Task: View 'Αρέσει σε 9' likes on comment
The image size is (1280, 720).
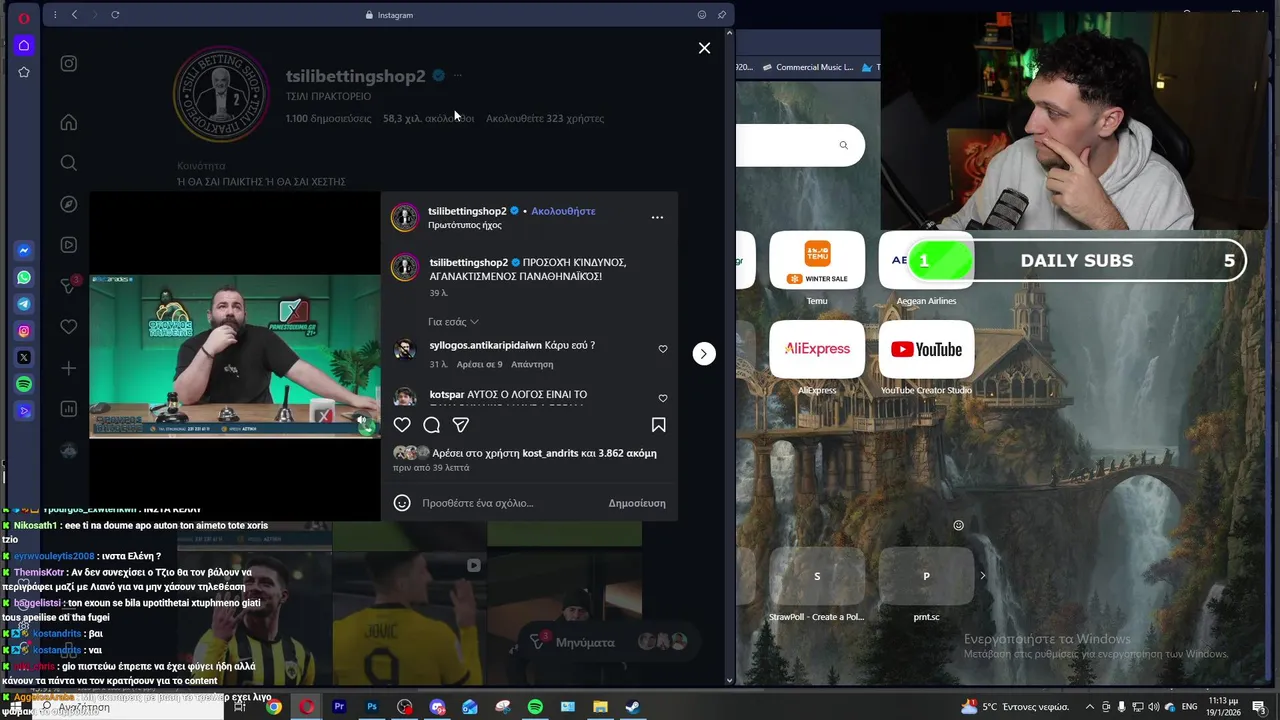Action: [x=479, y=364]
